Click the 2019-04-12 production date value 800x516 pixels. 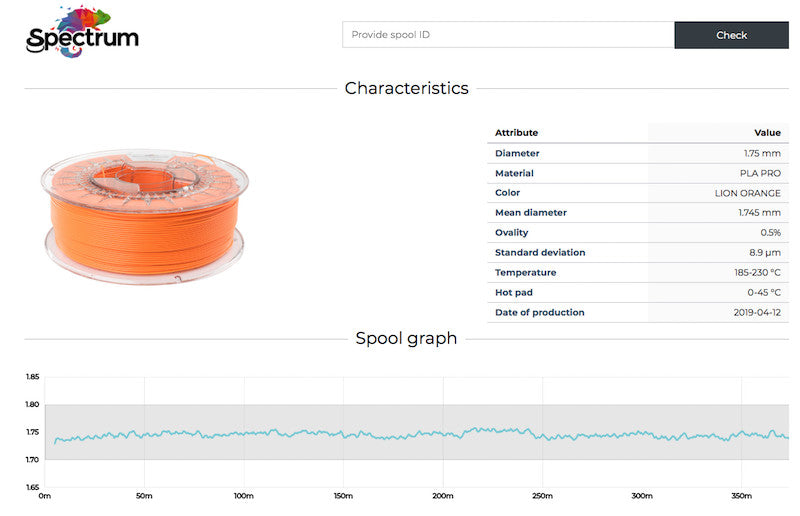757,313
